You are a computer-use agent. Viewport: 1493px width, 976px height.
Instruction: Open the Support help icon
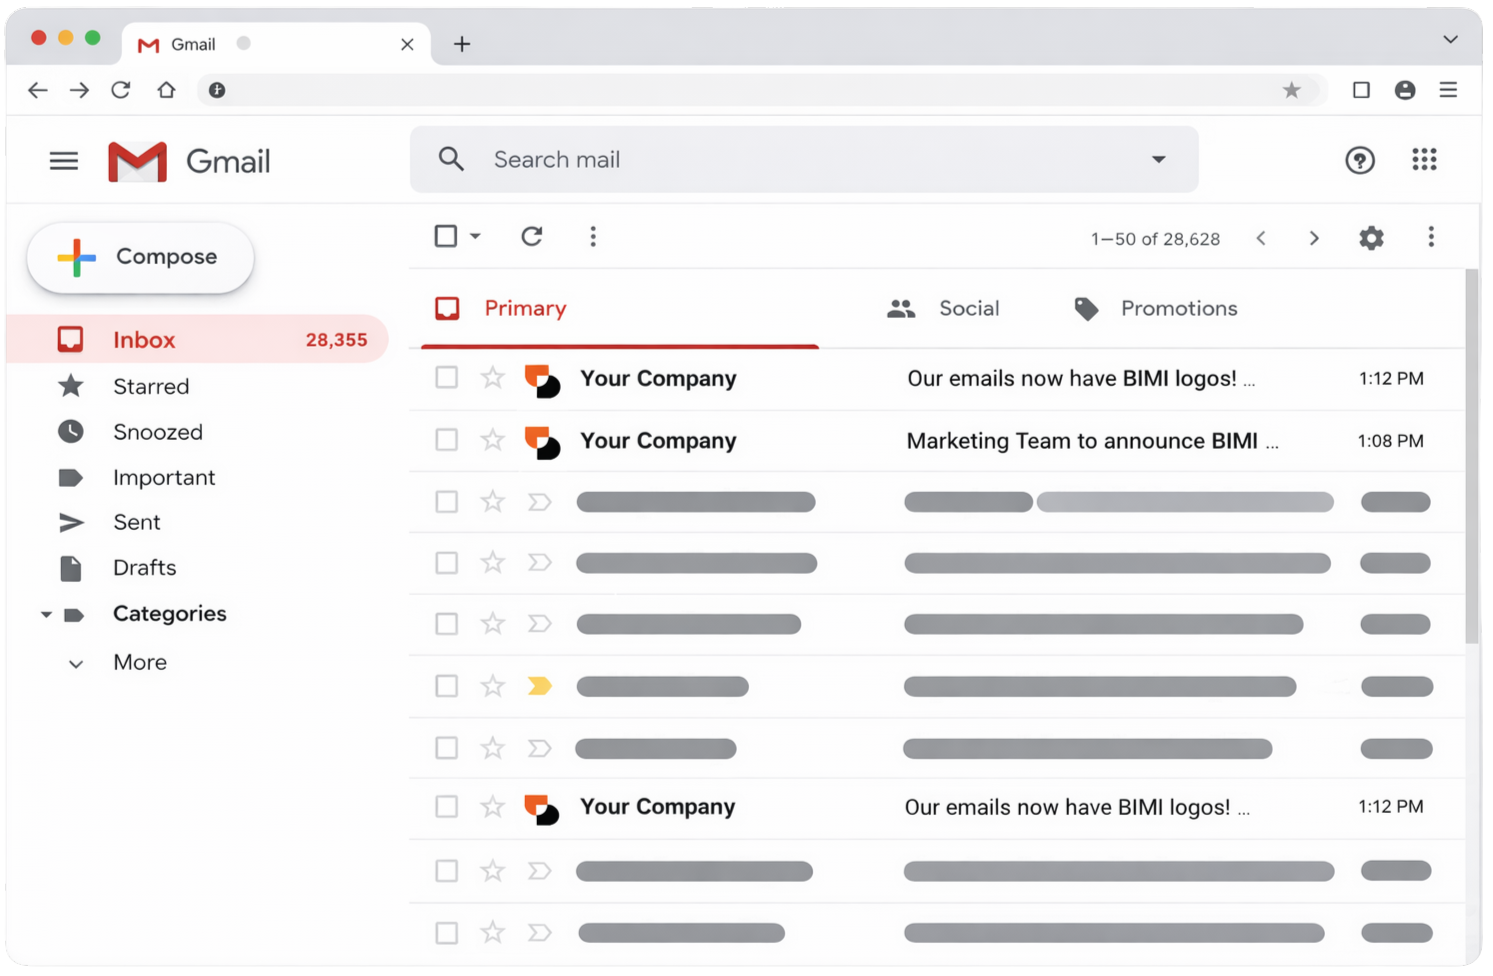pyautogui.click(x=1359, y=160)
